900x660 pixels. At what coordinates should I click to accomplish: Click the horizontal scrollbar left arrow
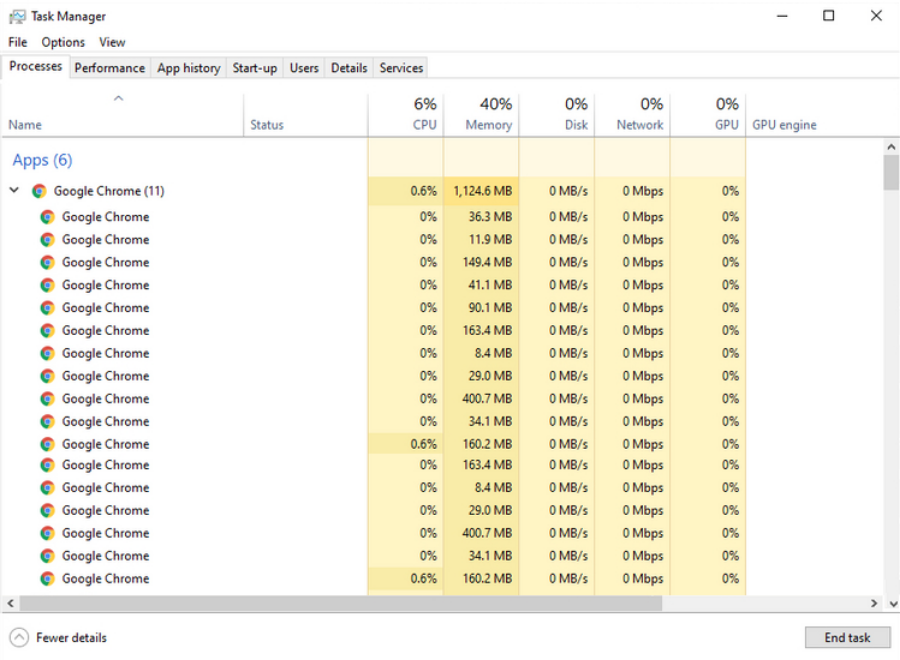tap(10, 603)
